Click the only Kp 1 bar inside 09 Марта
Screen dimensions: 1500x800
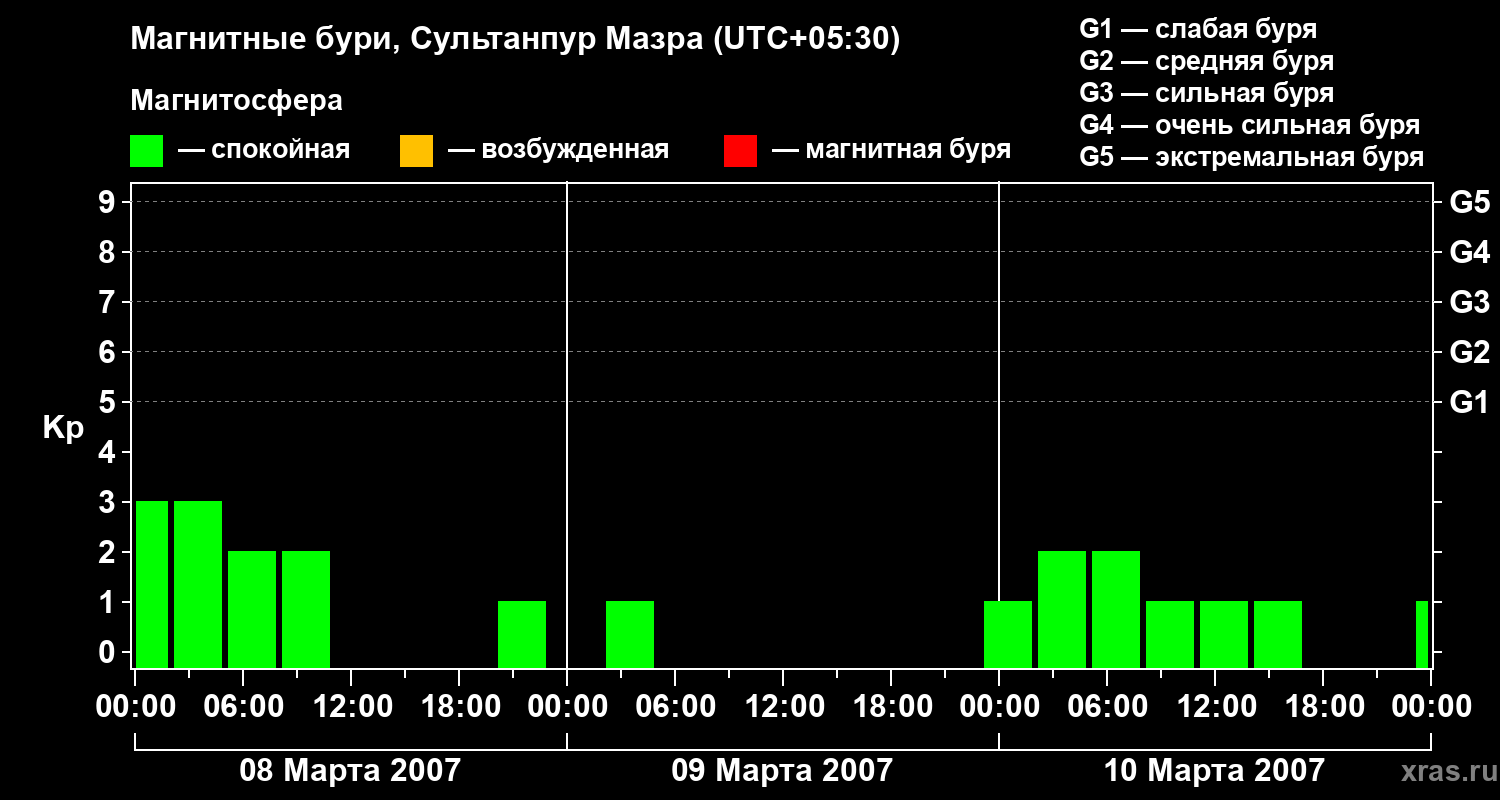point(630,634)
